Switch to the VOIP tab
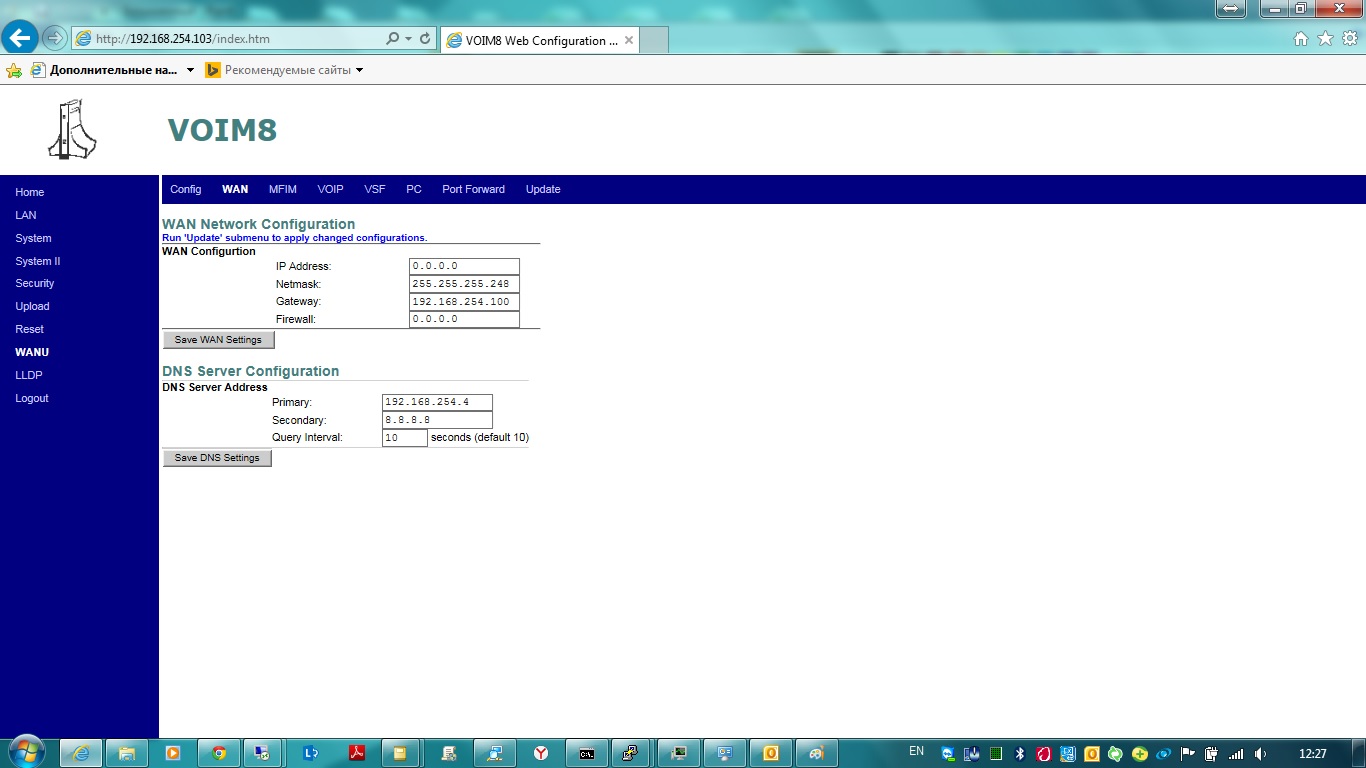 click(330, 189)
